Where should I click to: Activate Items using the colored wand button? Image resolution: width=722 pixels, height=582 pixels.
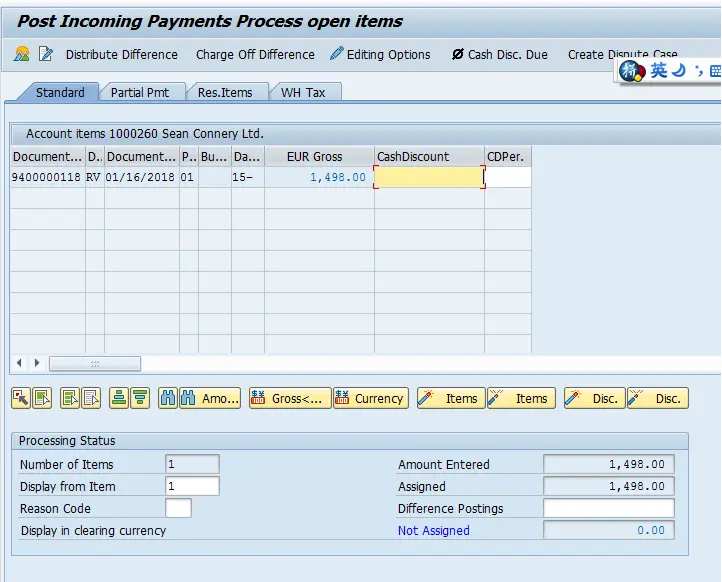[x=451, y=398]
